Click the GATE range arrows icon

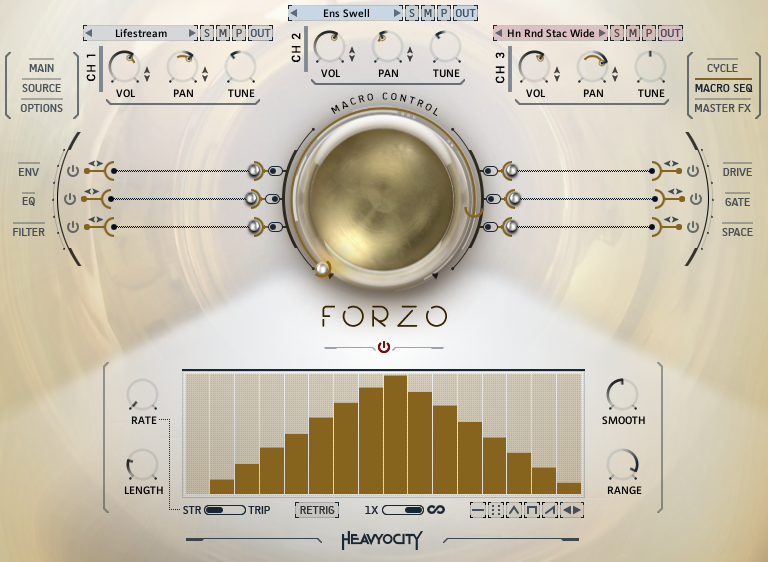[674, 191]
